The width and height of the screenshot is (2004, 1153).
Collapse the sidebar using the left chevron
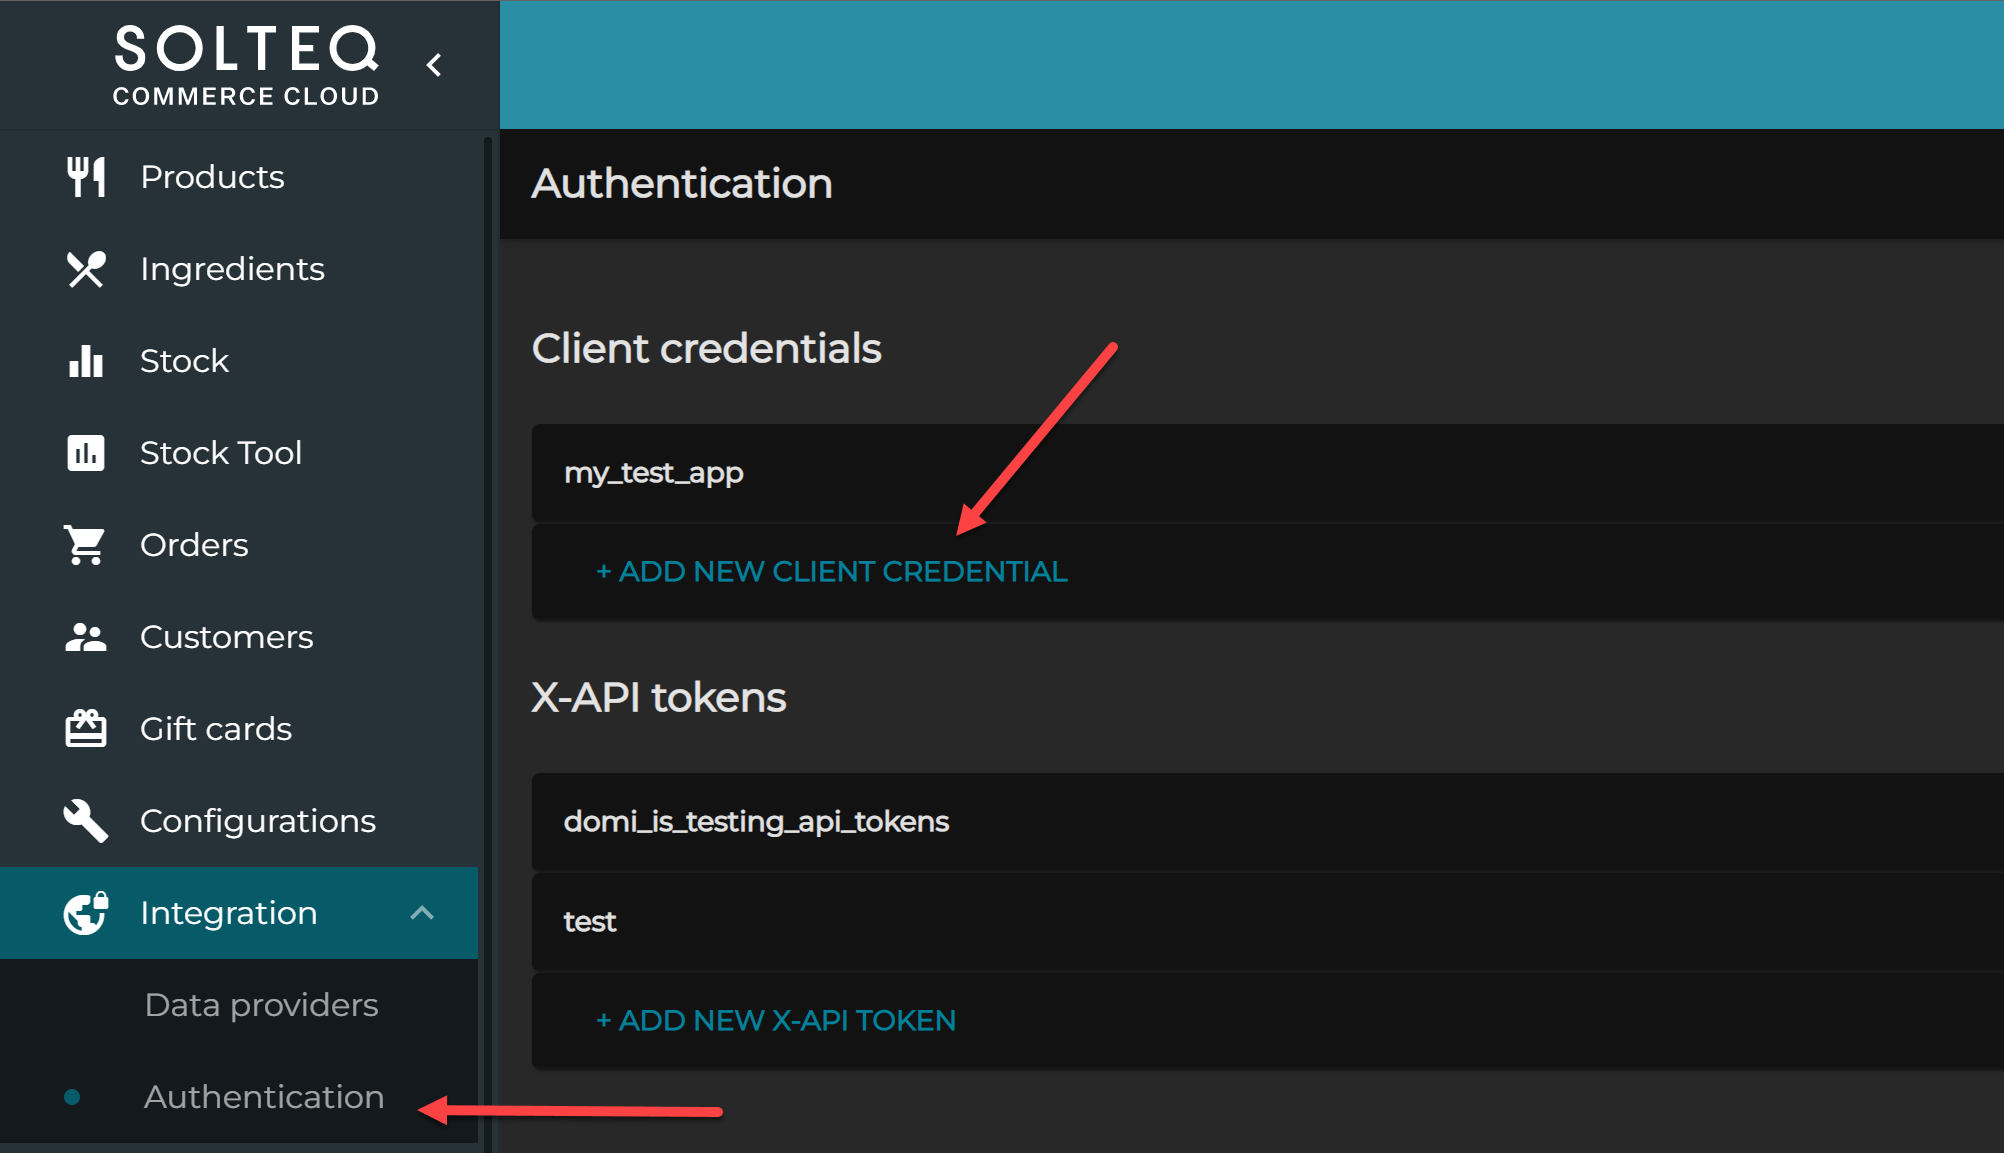434,64
